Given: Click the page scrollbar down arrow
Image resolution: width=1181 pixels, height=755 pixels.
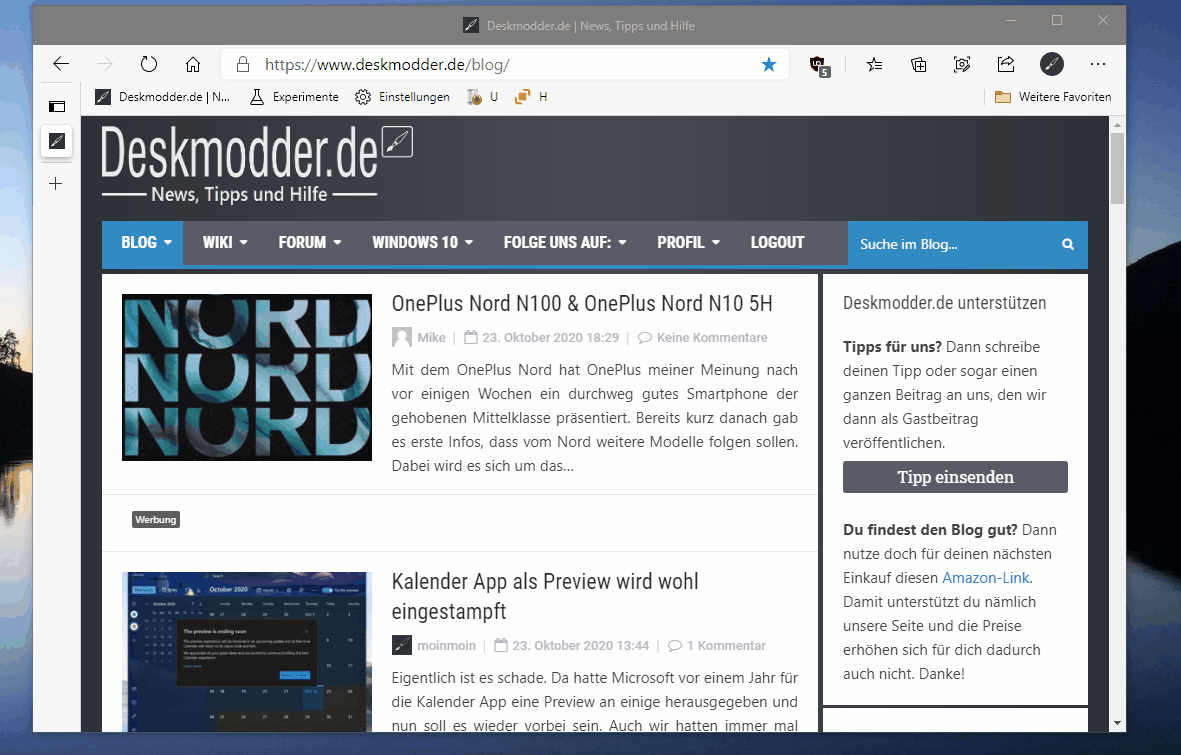Looking at the screenshot, I should (1118, 723).
